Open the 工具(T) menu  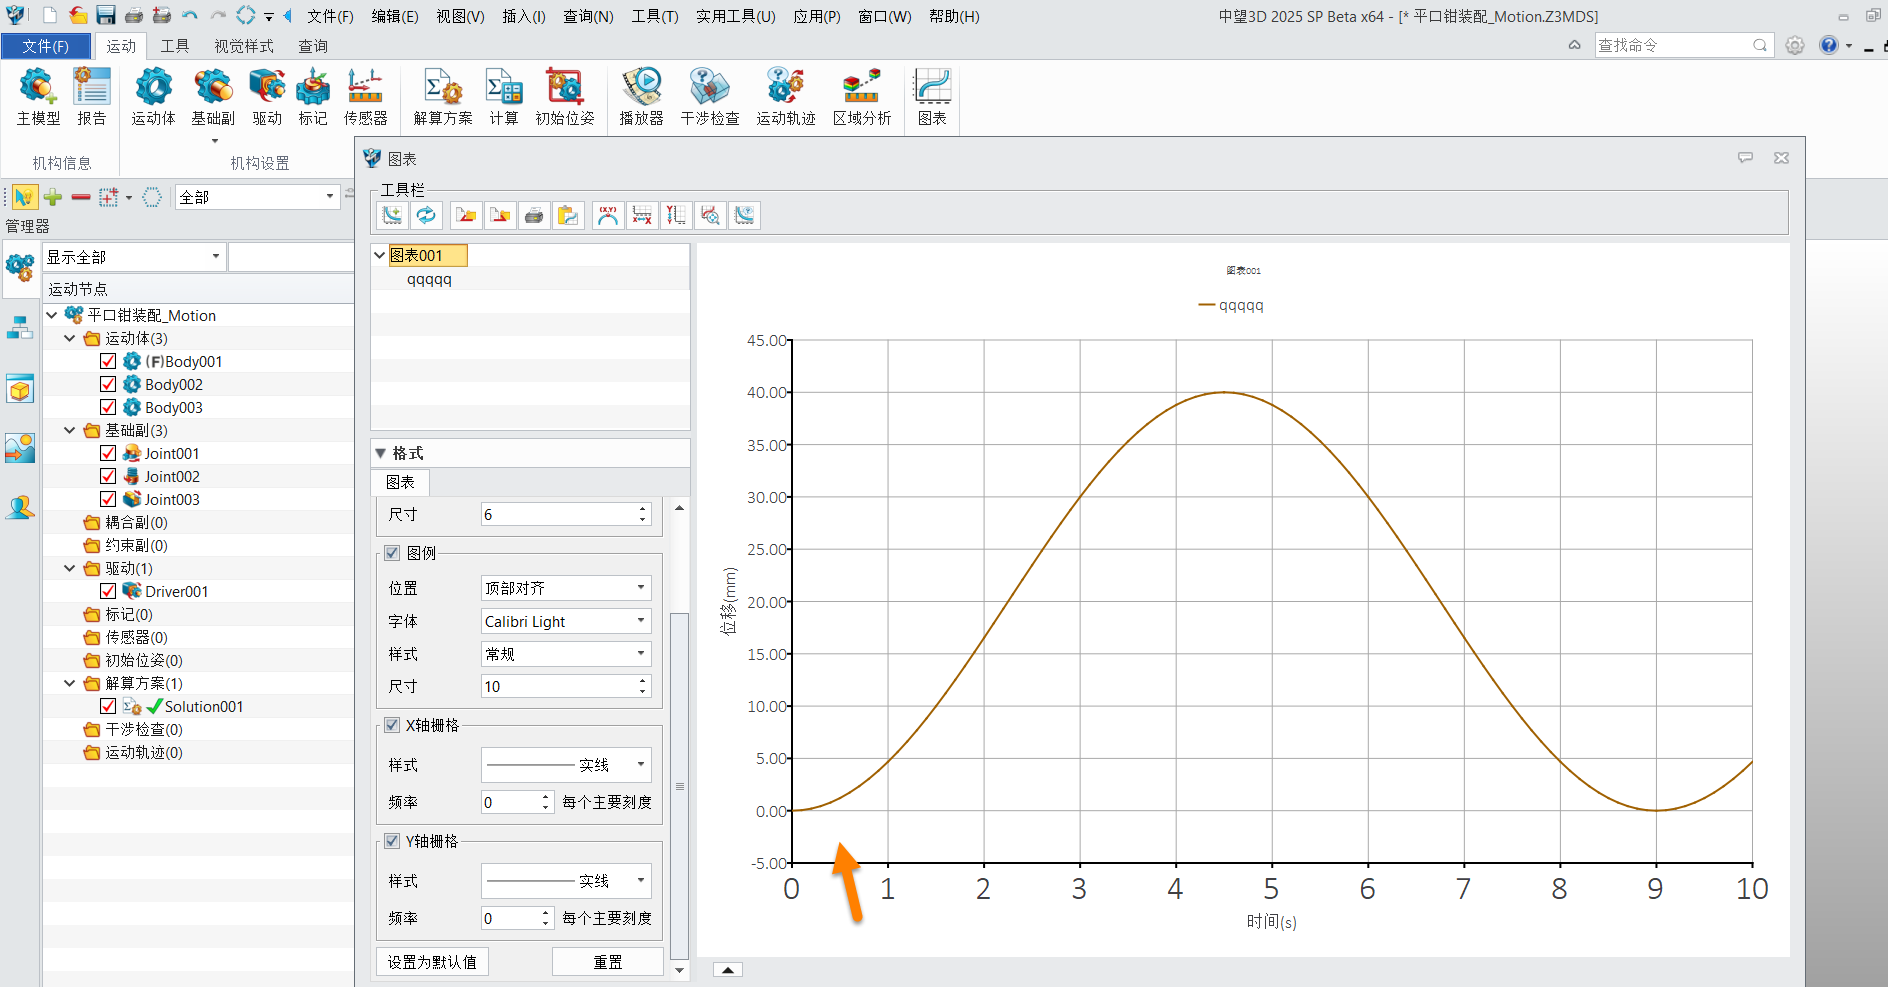click(x=655, y=16)
